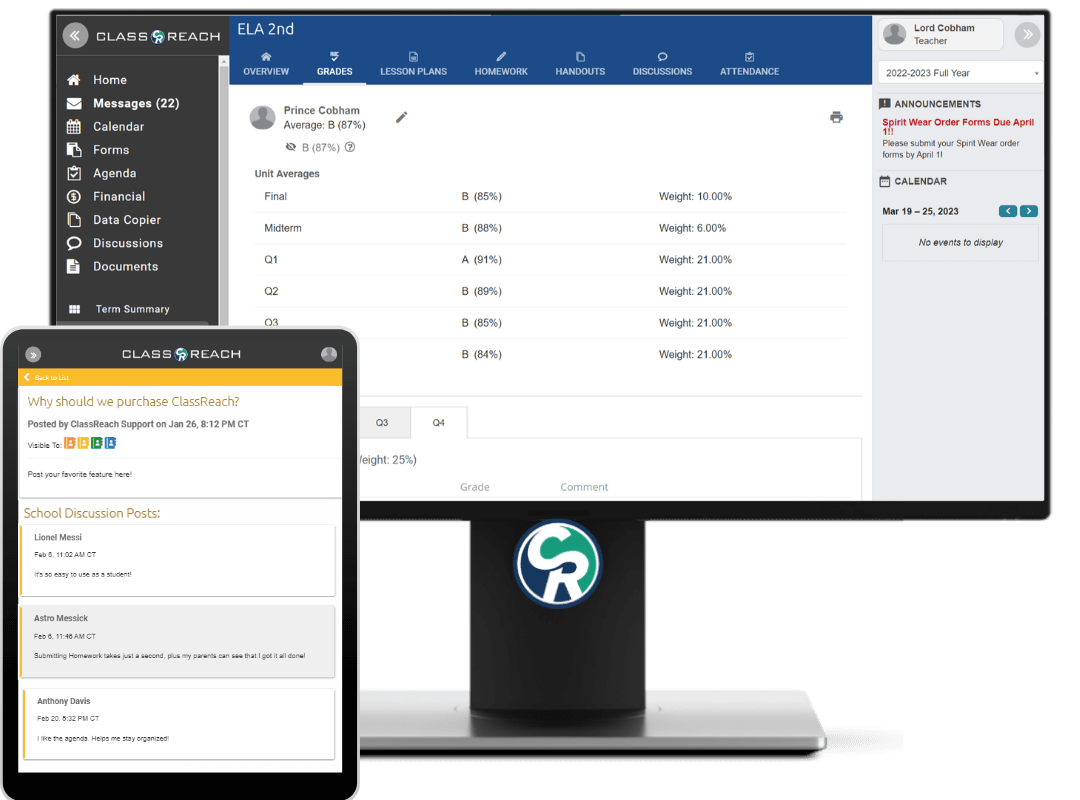Open Lionel Messi's discussion post
This screenshot has width=1080, height=800.
point(178,560)
